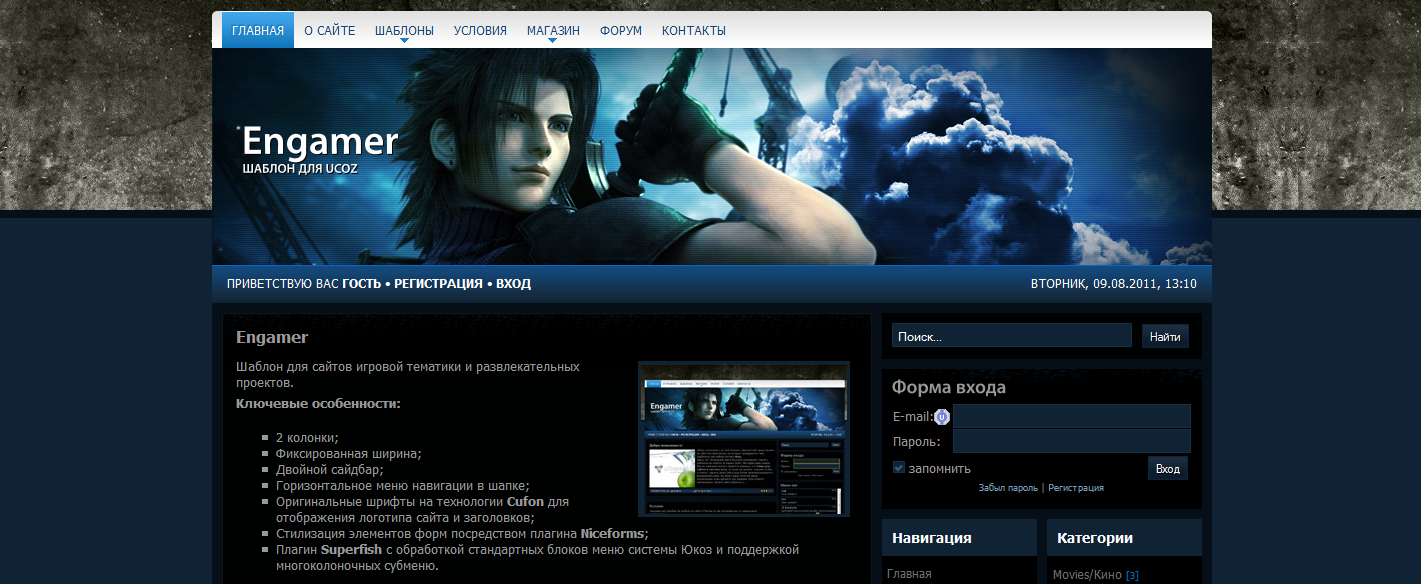Focus the E-mail input field
The image size is (1421, 584).
[1072, 416]
